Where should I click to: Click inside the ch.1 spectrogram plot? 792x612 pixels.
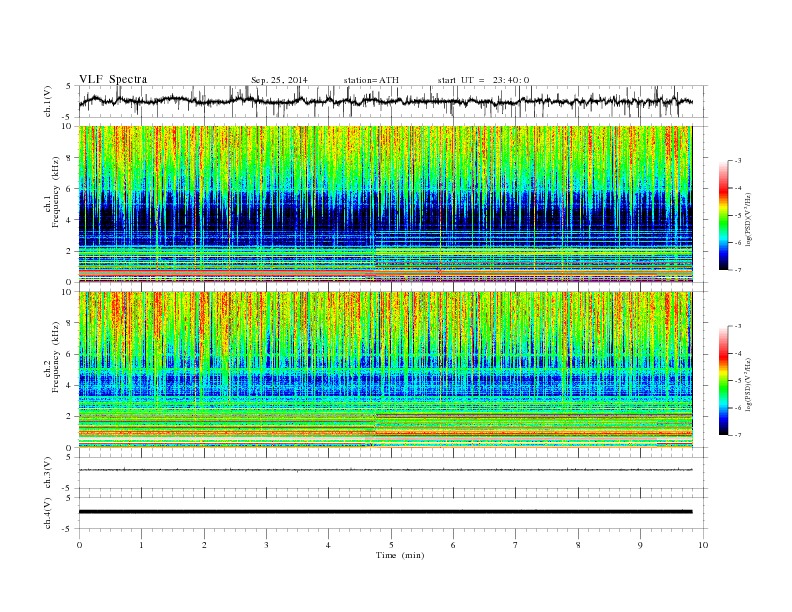(385, 204)
